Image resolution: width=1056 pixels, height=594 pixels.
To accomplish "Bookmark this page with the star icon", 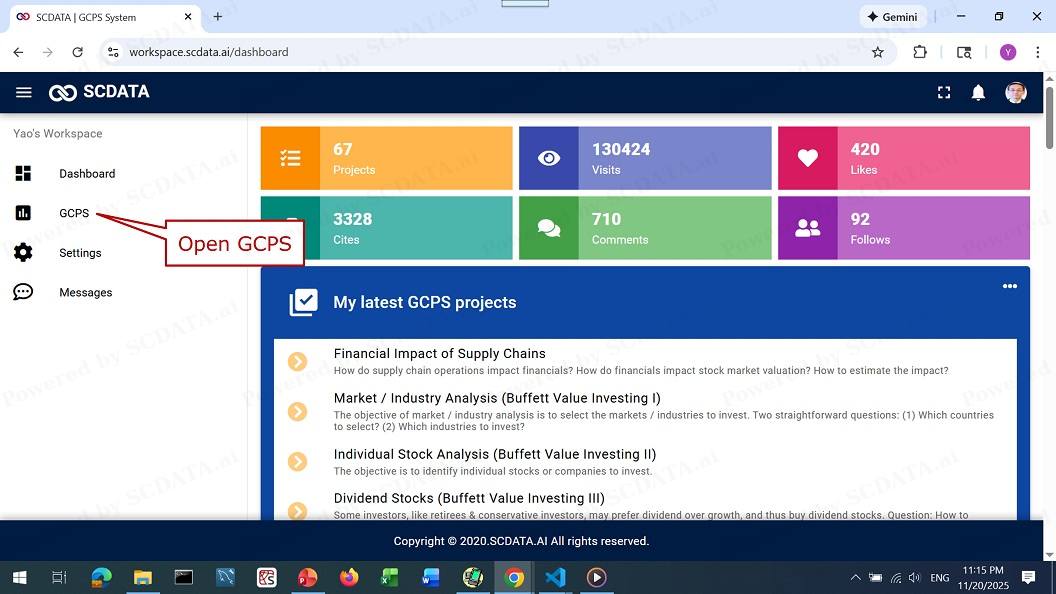I will tap(877, 52).
